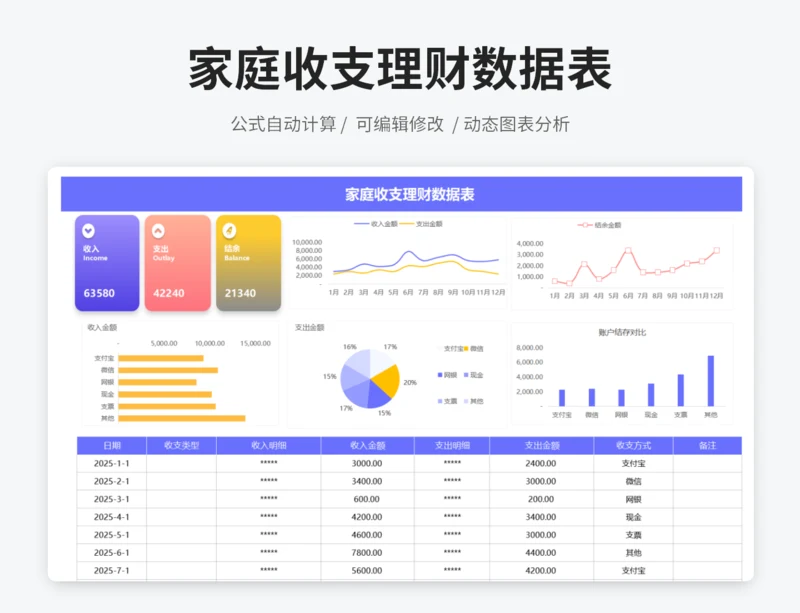Click the 收支类型 column header
The width and height of the screenshot is (800, 613).
pos(181,446)
